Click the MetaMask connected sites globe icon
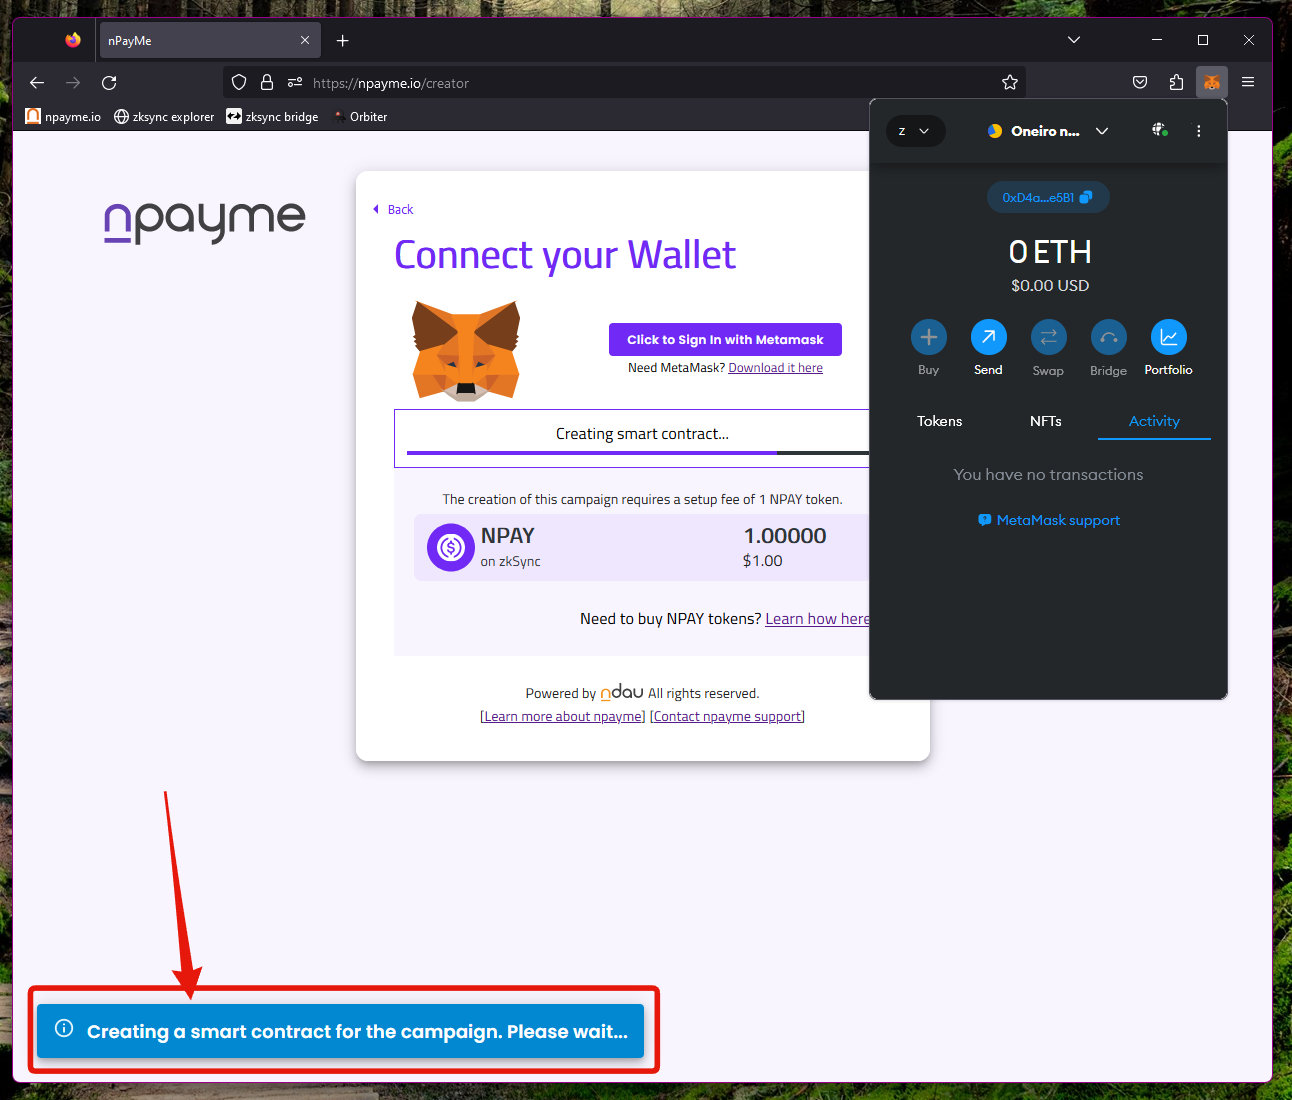Viewport: 1292px width, 1100px height. 1160,130
